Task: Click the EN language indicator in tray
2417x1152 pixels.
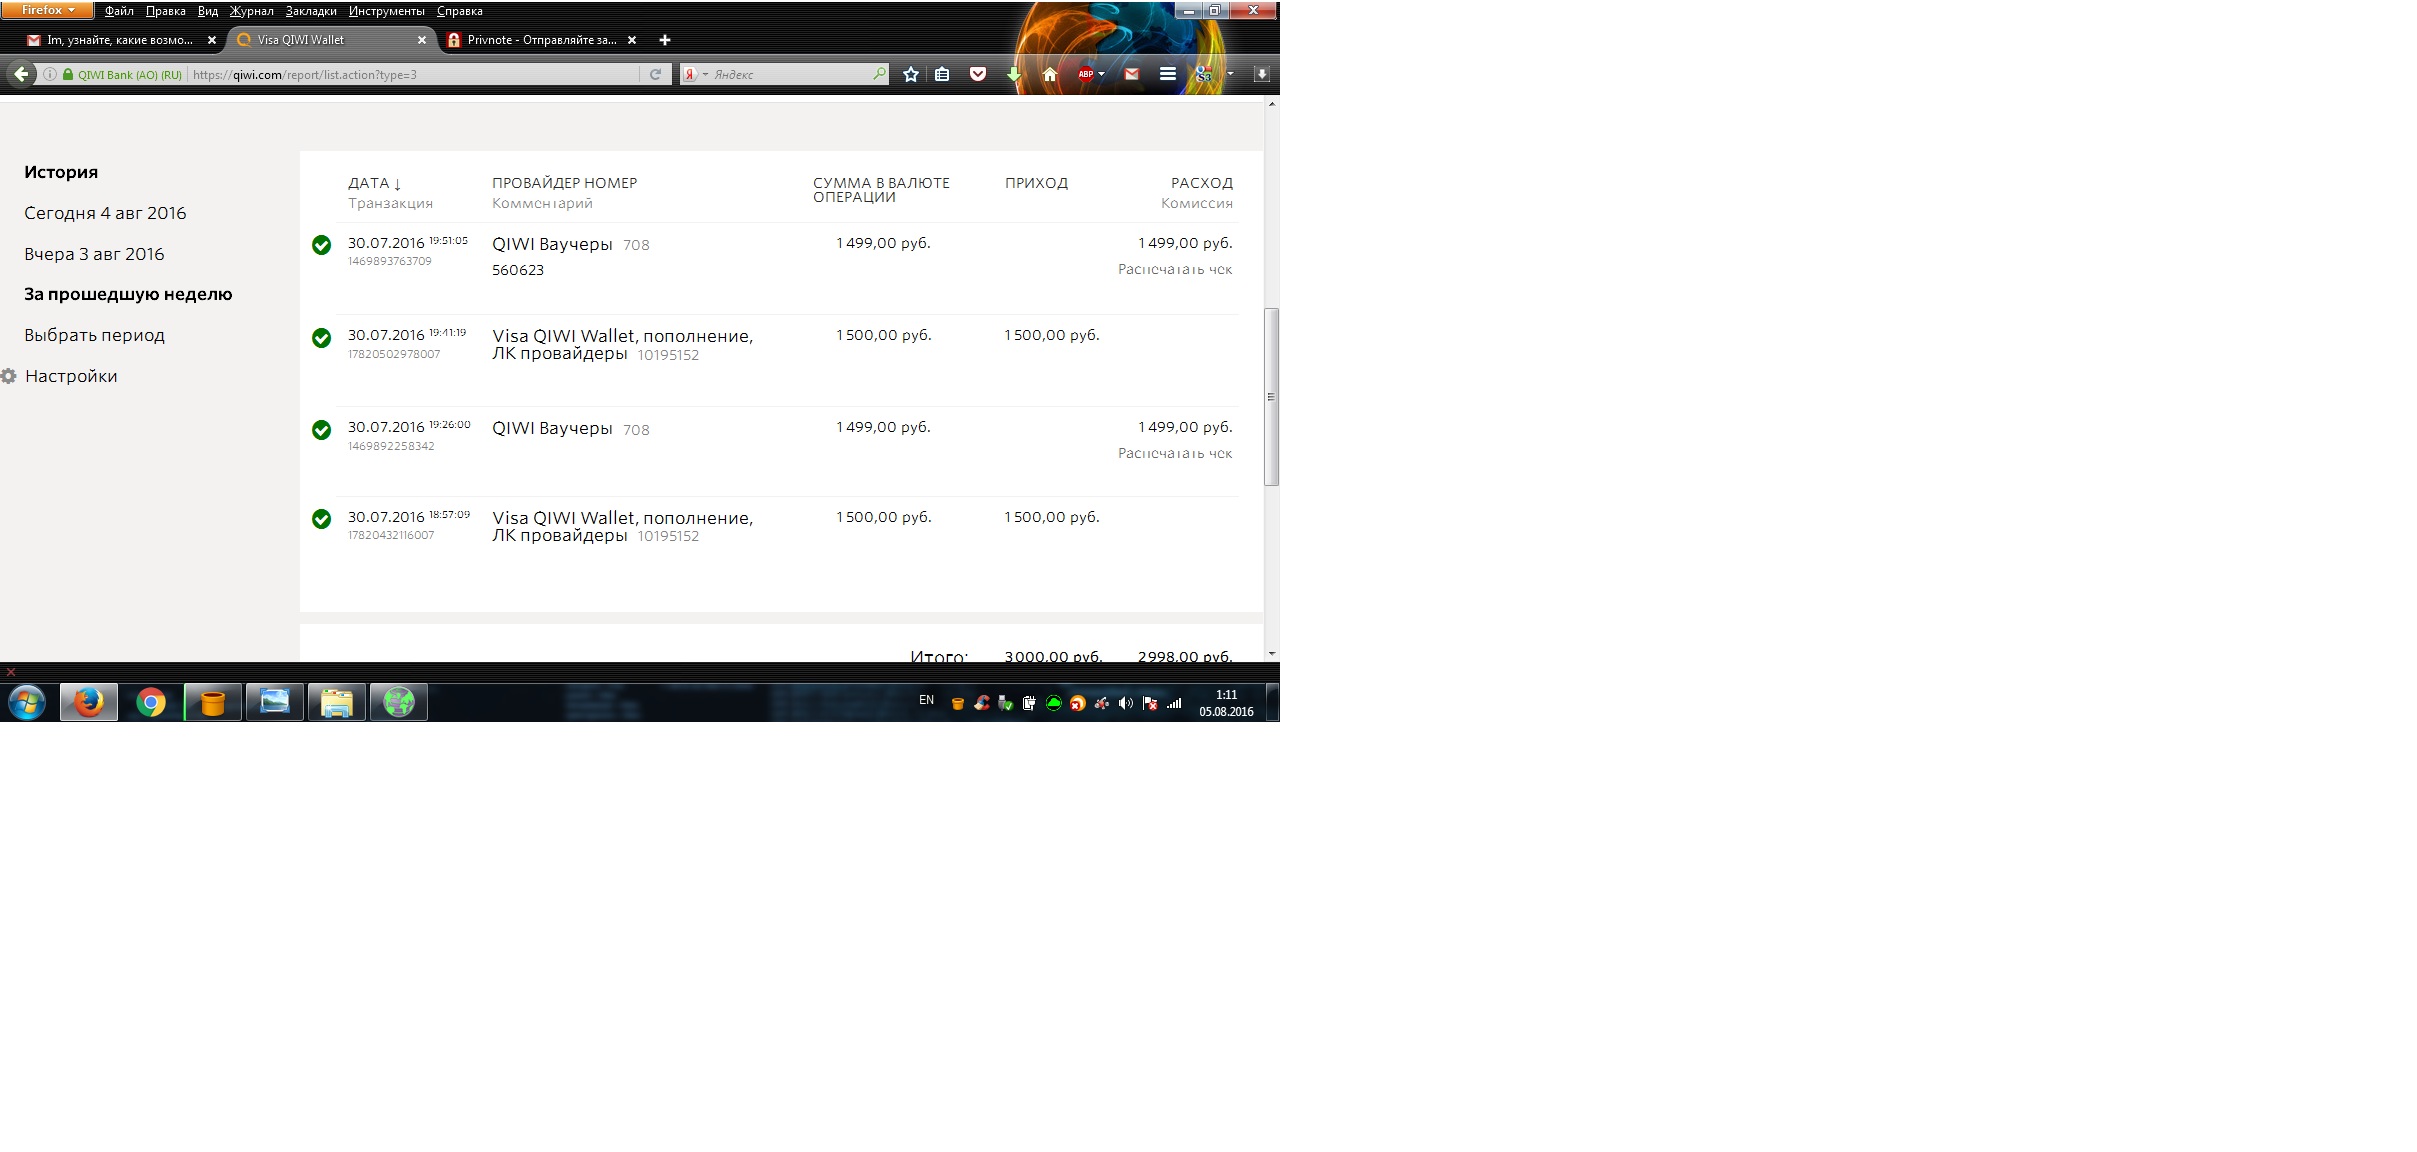Action: tap(926, 700)
